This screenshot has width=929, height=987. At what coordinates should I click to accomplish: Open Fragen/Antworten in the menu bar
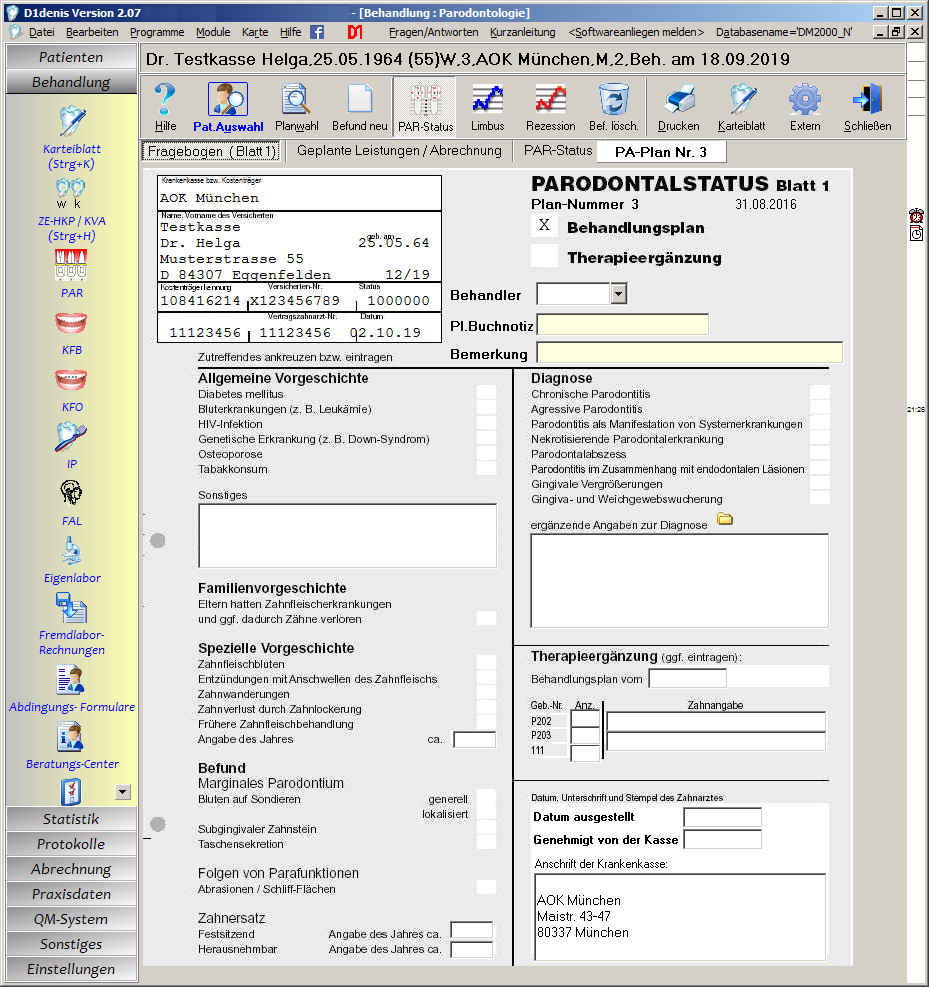click(433, 32)
